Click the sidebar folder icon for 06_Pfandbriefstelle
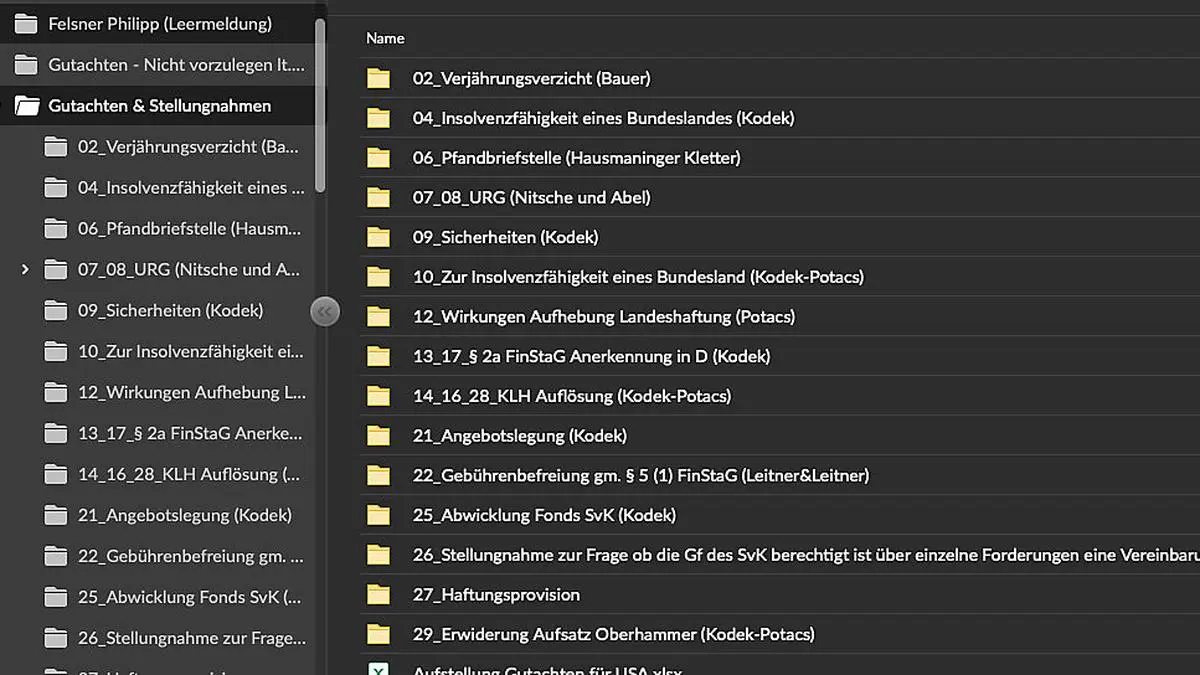 pos(56,228)
